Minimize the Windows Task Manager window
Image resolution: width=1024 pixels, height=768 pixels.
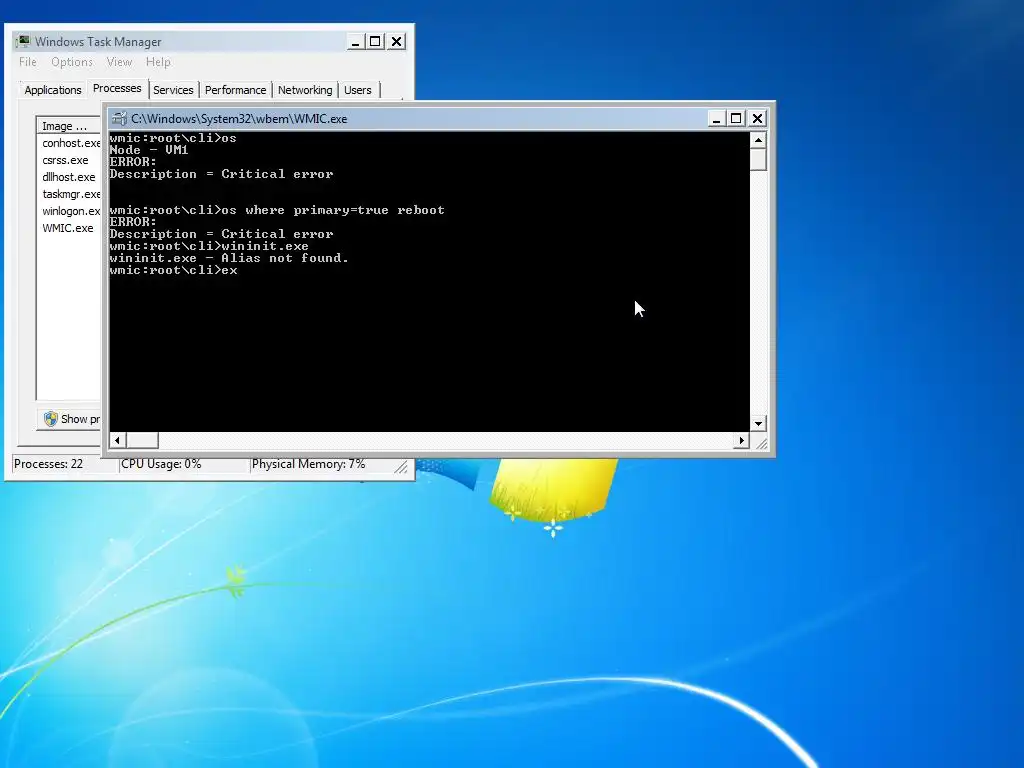coord(355,42)
